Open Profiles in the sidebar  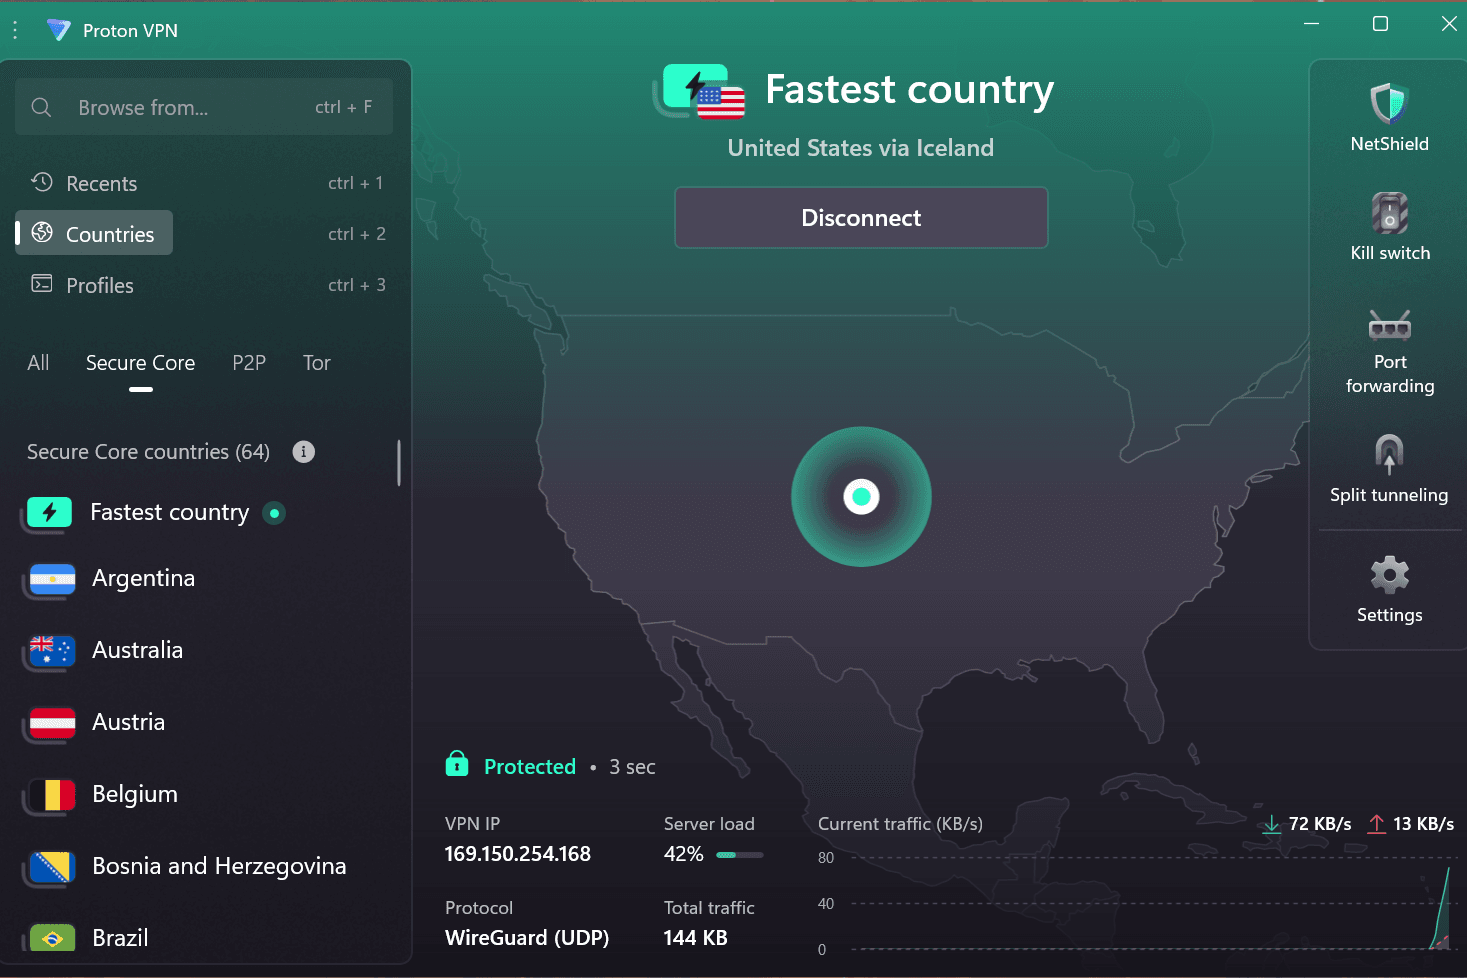coord(99,286)
